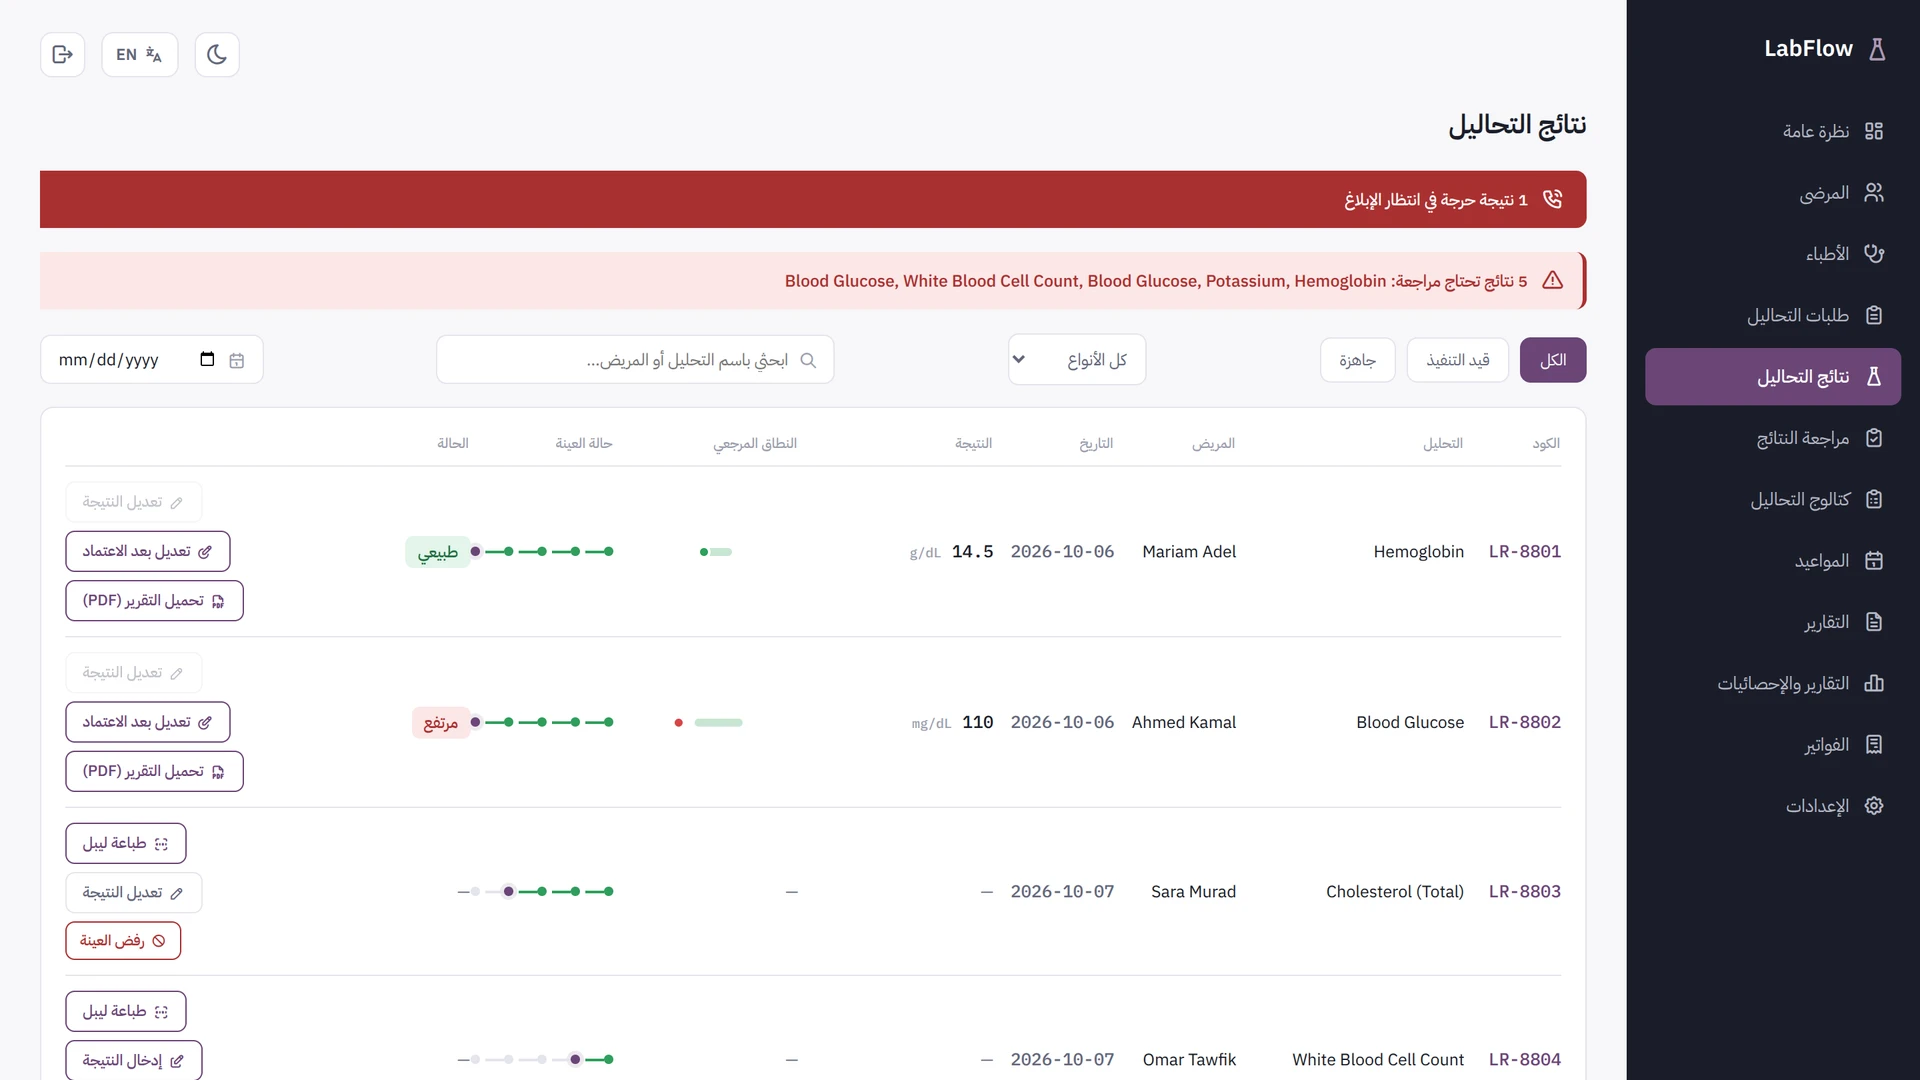Click the طبيعي status badge
The image size is (1920, 1080).
coord(437,552)
